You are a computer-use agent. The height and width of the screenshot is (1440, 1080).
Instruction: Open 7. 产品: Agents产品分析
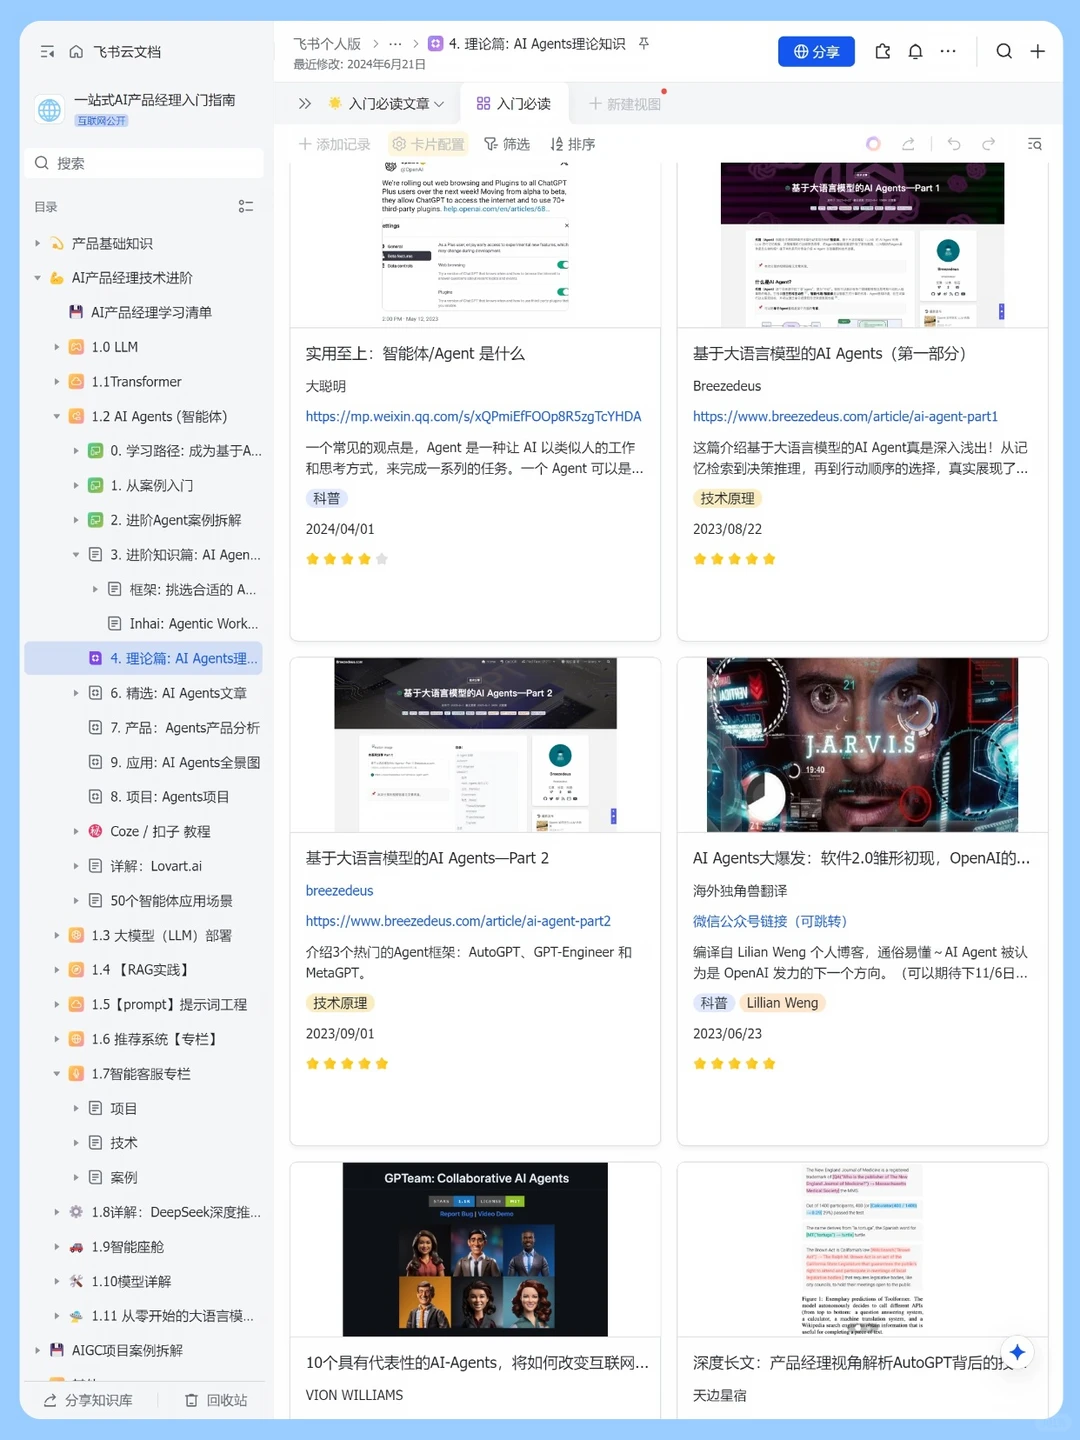pos(184,728)
